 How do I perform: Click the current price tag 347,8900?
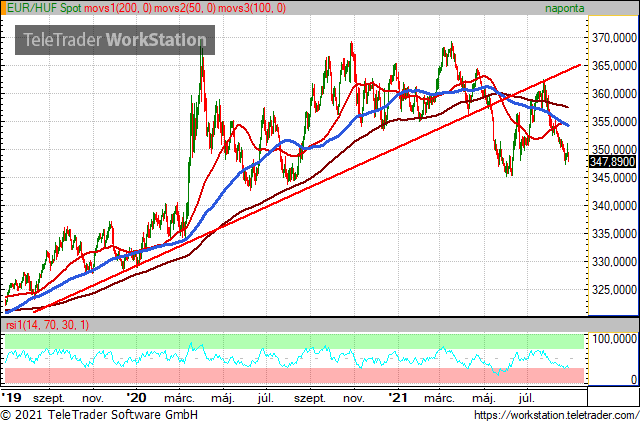[x=613, y=162]
